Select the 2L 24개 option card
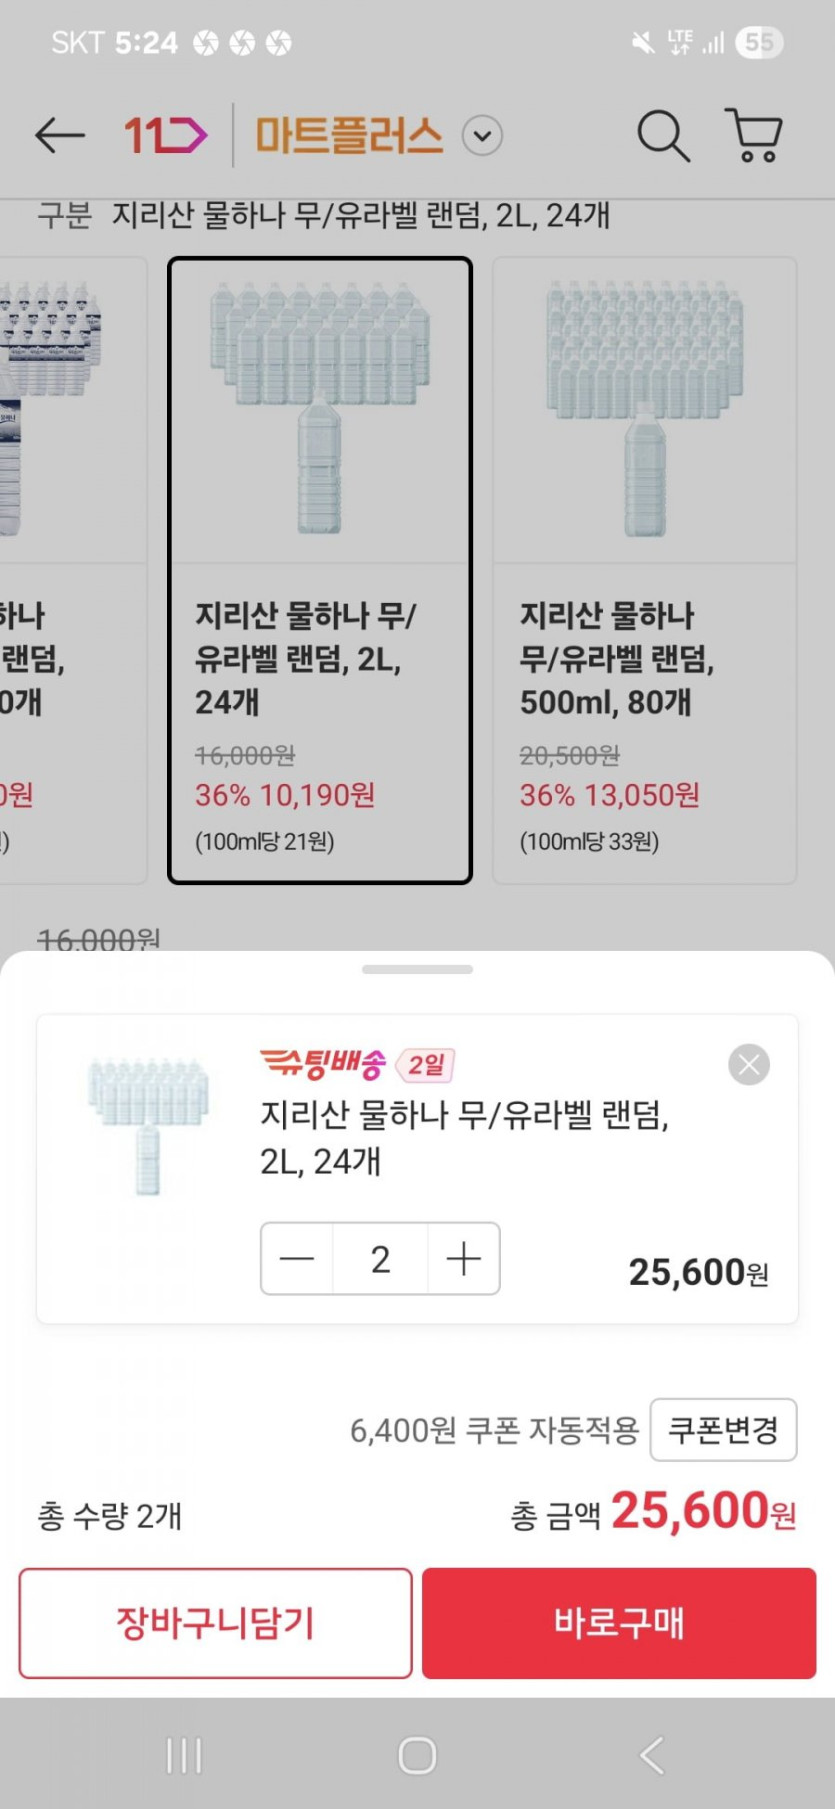835x1809 pixels. 320,570
